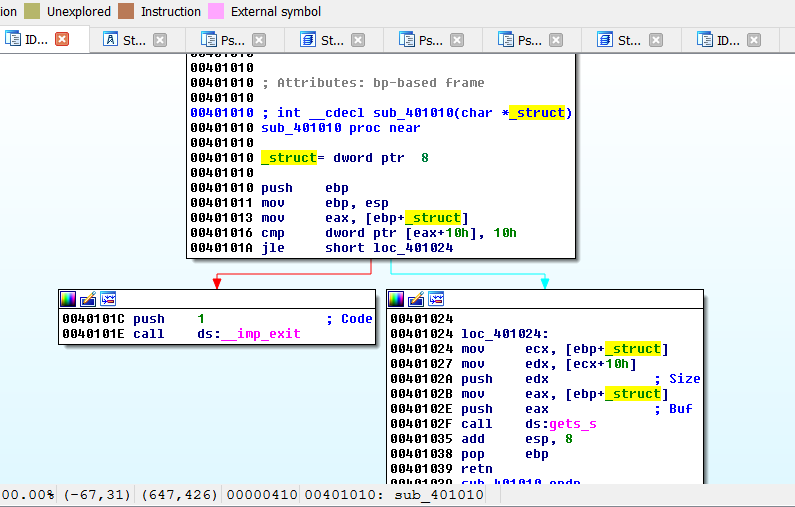
Task: Click the External symbol pink color swatch
Action: [216, 12]
